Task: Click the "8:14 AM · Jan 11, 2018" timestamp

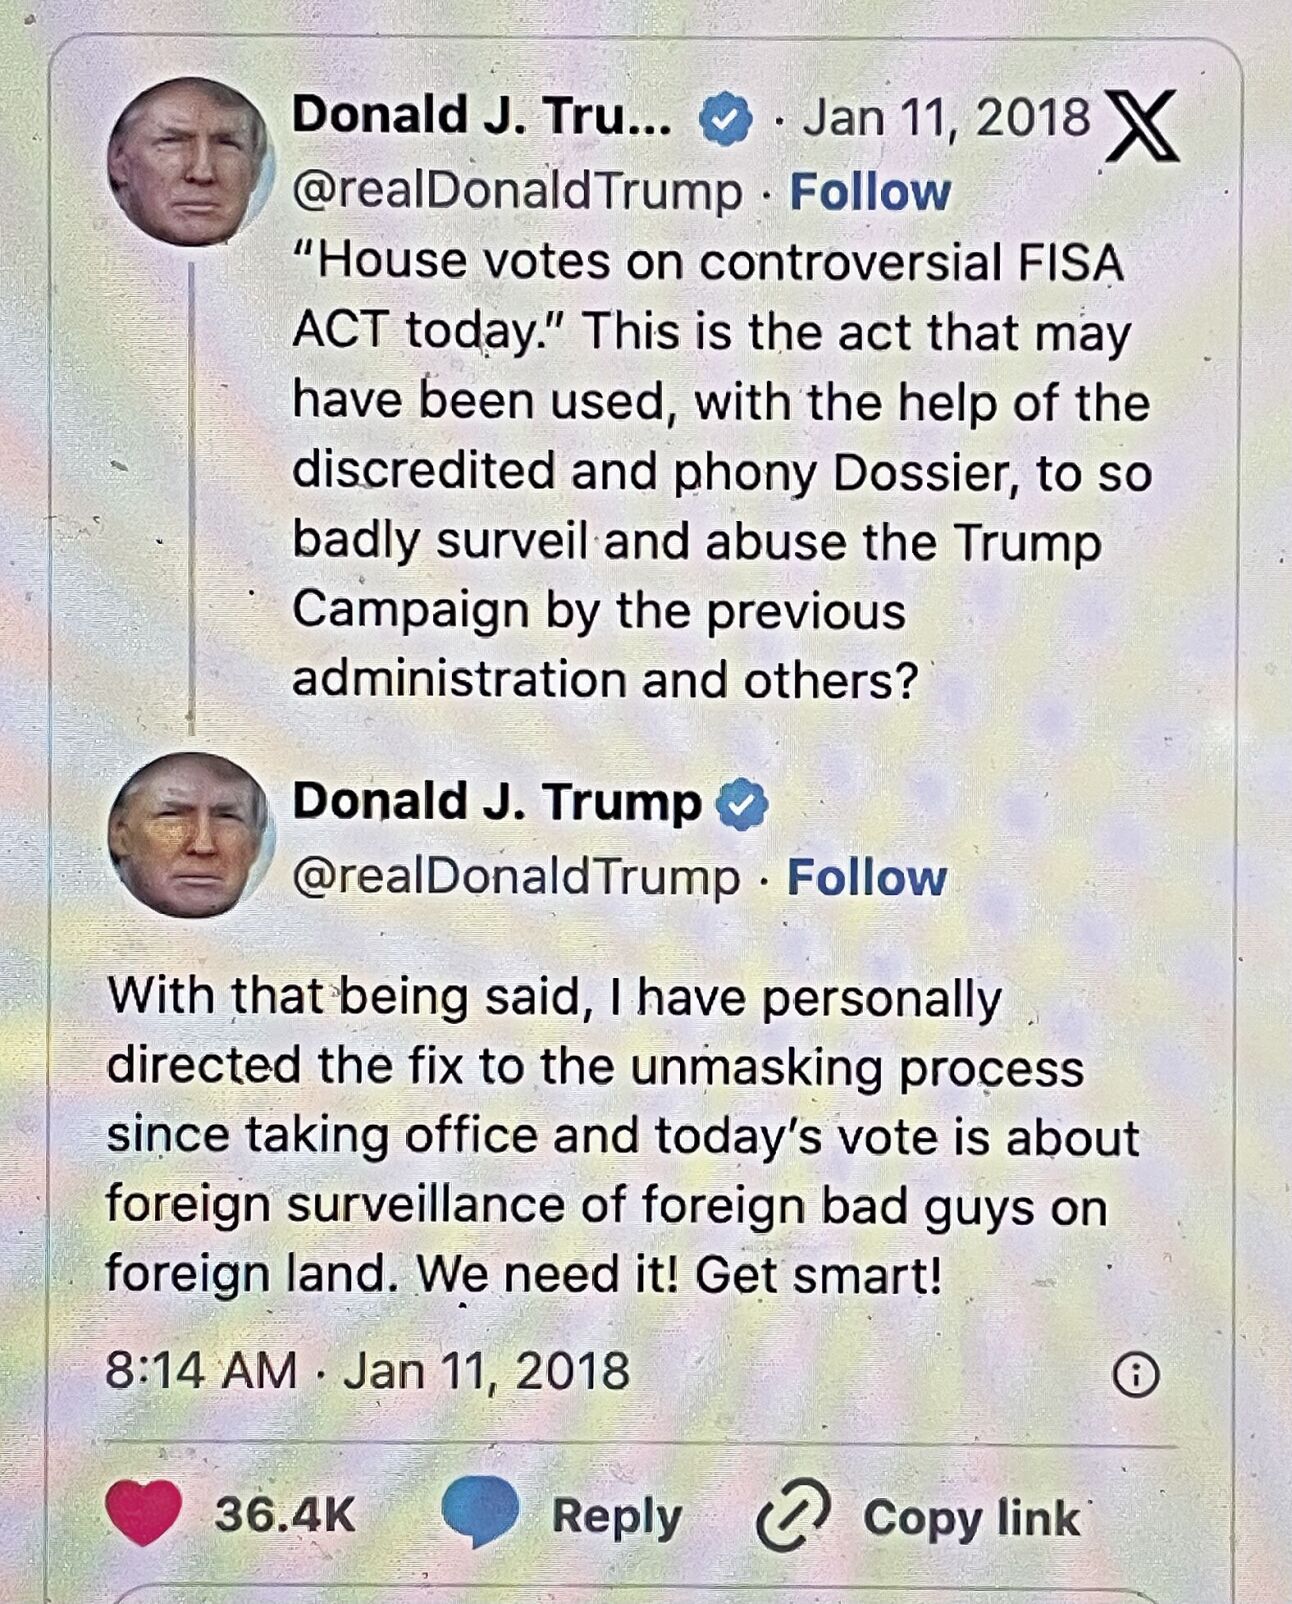Action: point(367,1371)
